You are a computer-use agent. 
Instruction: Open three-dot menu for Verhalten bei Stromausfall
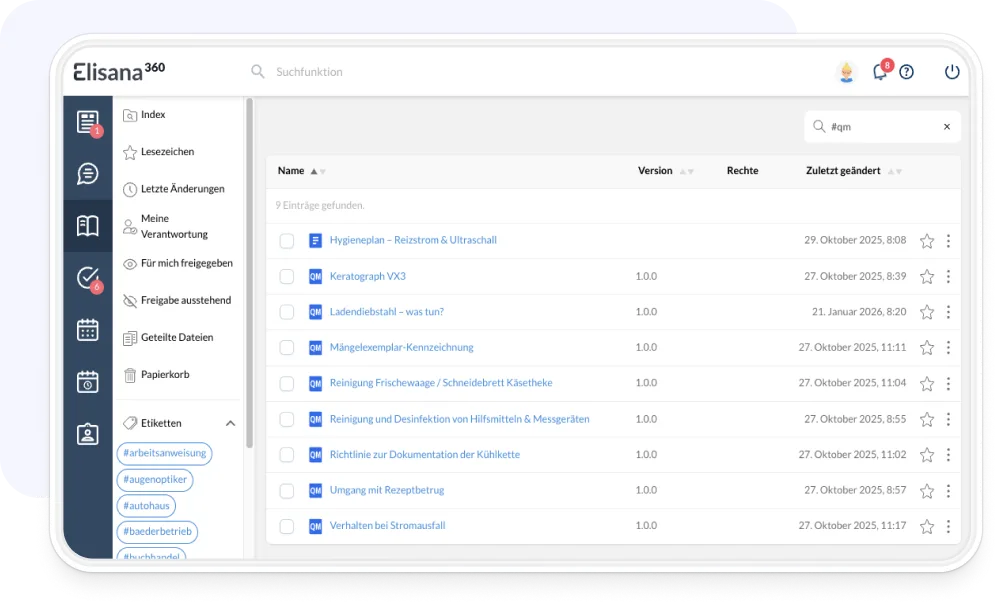pos(948,526)
